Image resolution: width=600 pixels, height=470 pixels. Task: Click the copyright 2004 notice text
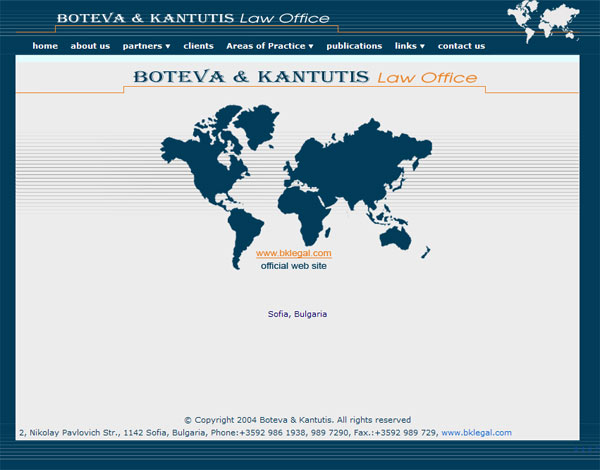[298, 420]
